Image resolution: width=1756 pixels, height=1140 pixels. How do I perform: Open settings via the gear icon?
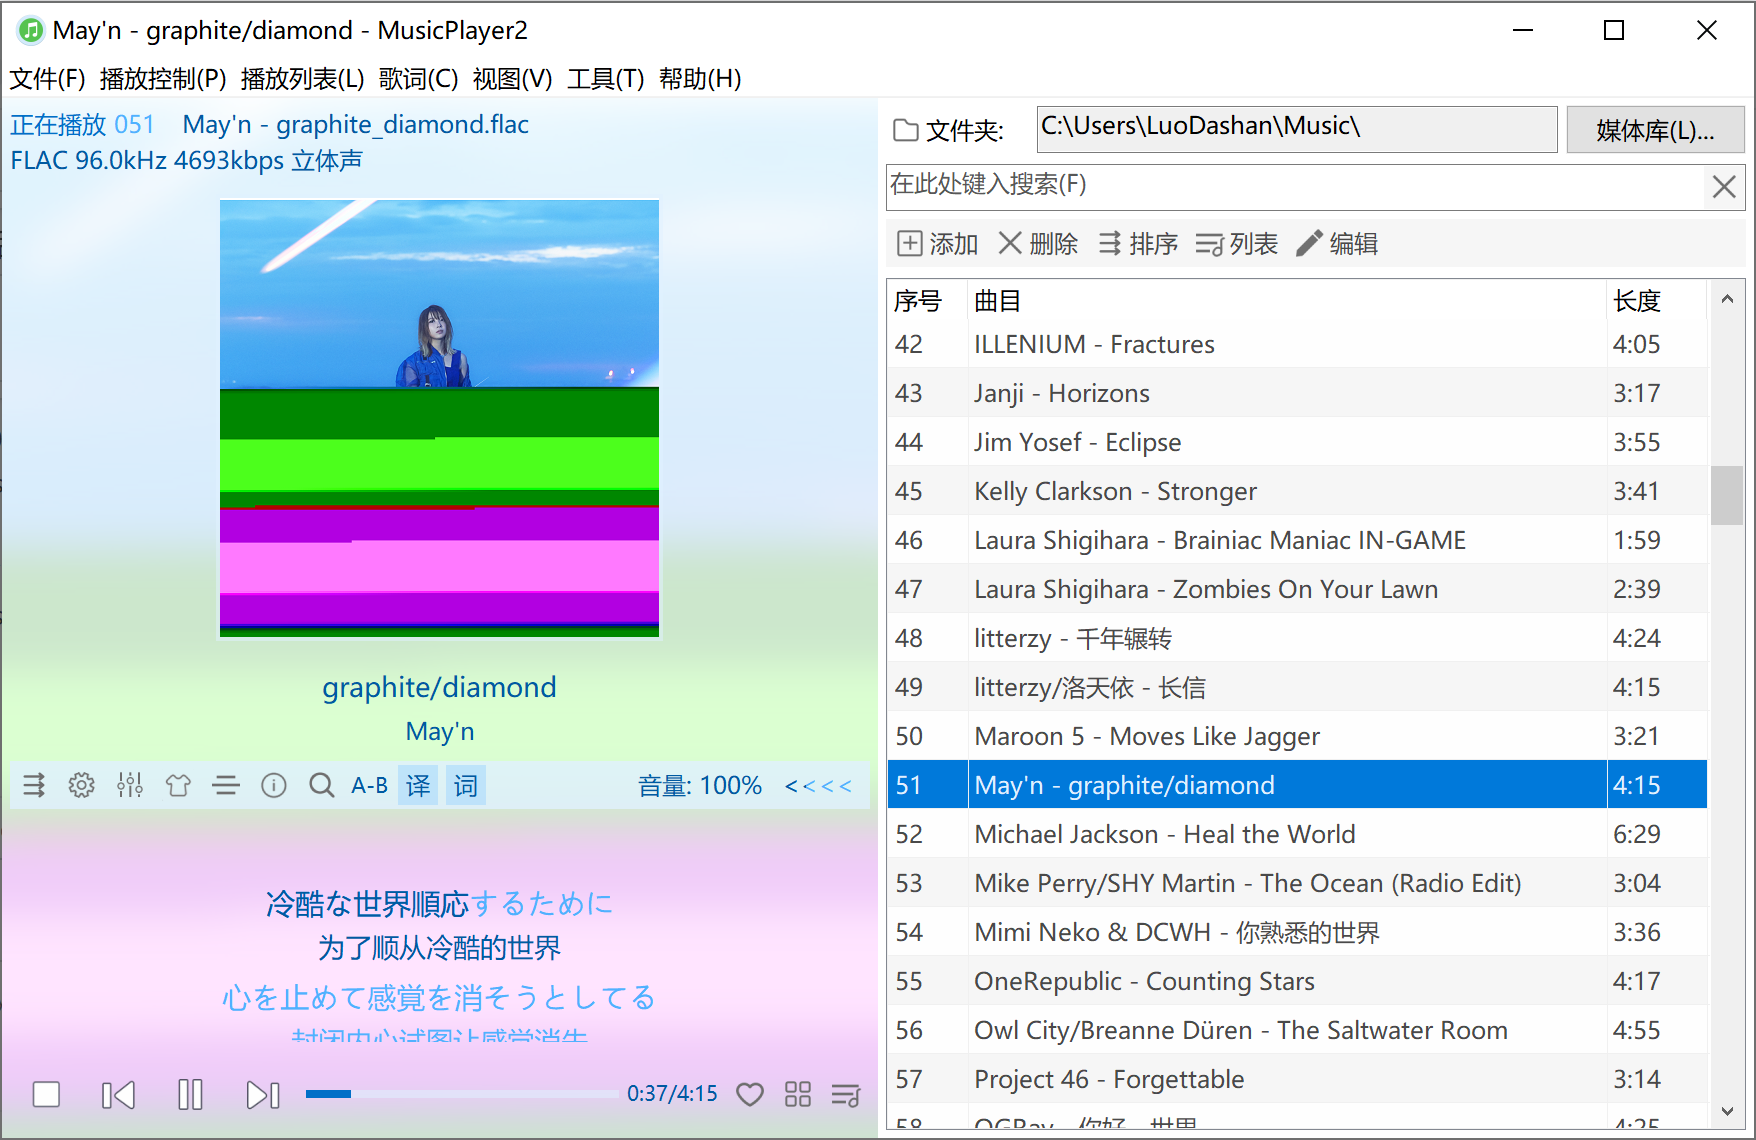coord(82,785)
